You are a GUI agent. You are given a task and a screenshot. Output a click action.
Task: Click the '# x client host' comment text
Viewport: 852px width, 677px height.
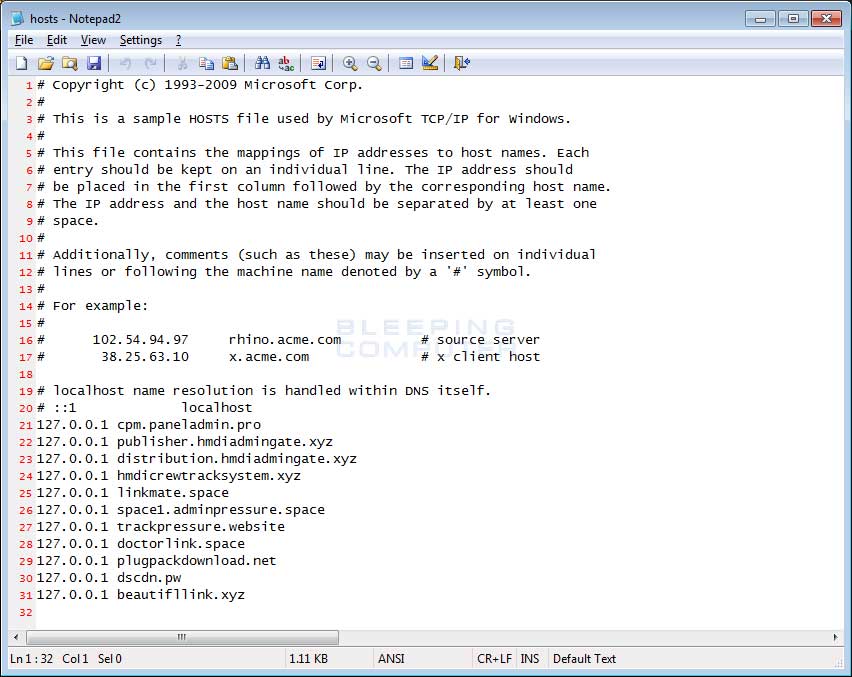click(480, 357)
